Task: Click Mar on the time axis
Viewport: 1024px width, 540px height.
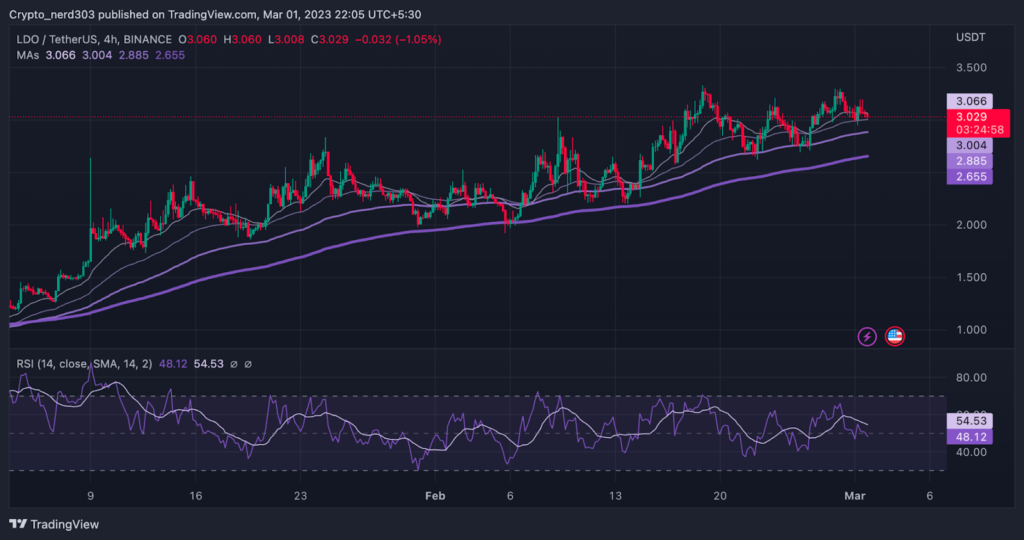Action: 855,496
